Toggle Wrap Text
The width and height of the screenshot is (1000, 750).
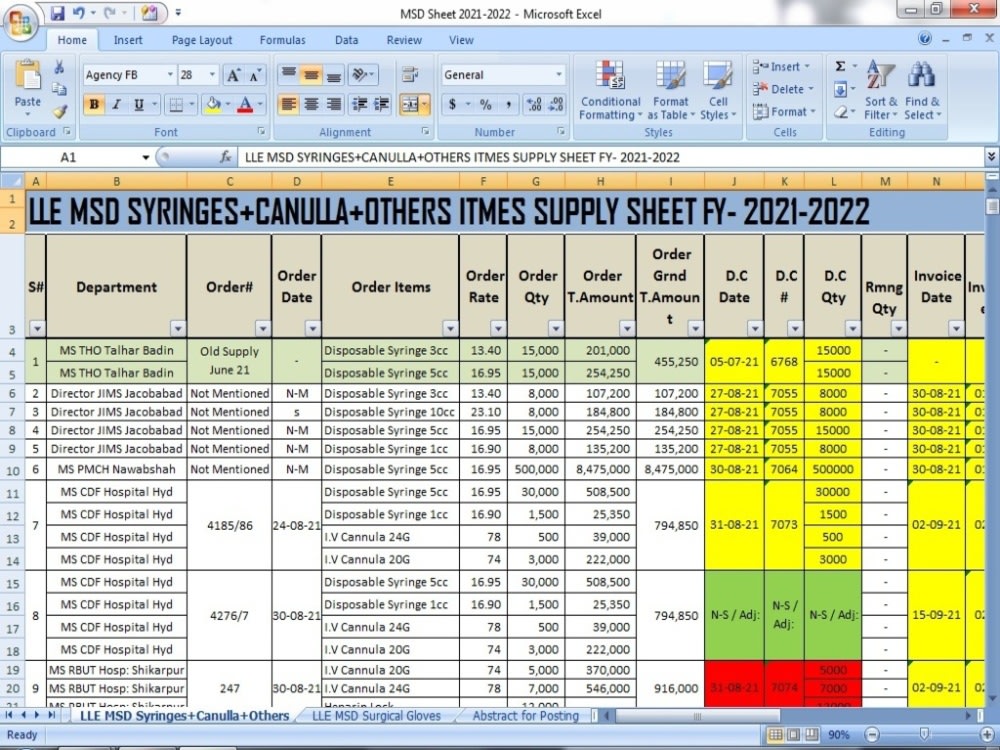coord(409,75)
